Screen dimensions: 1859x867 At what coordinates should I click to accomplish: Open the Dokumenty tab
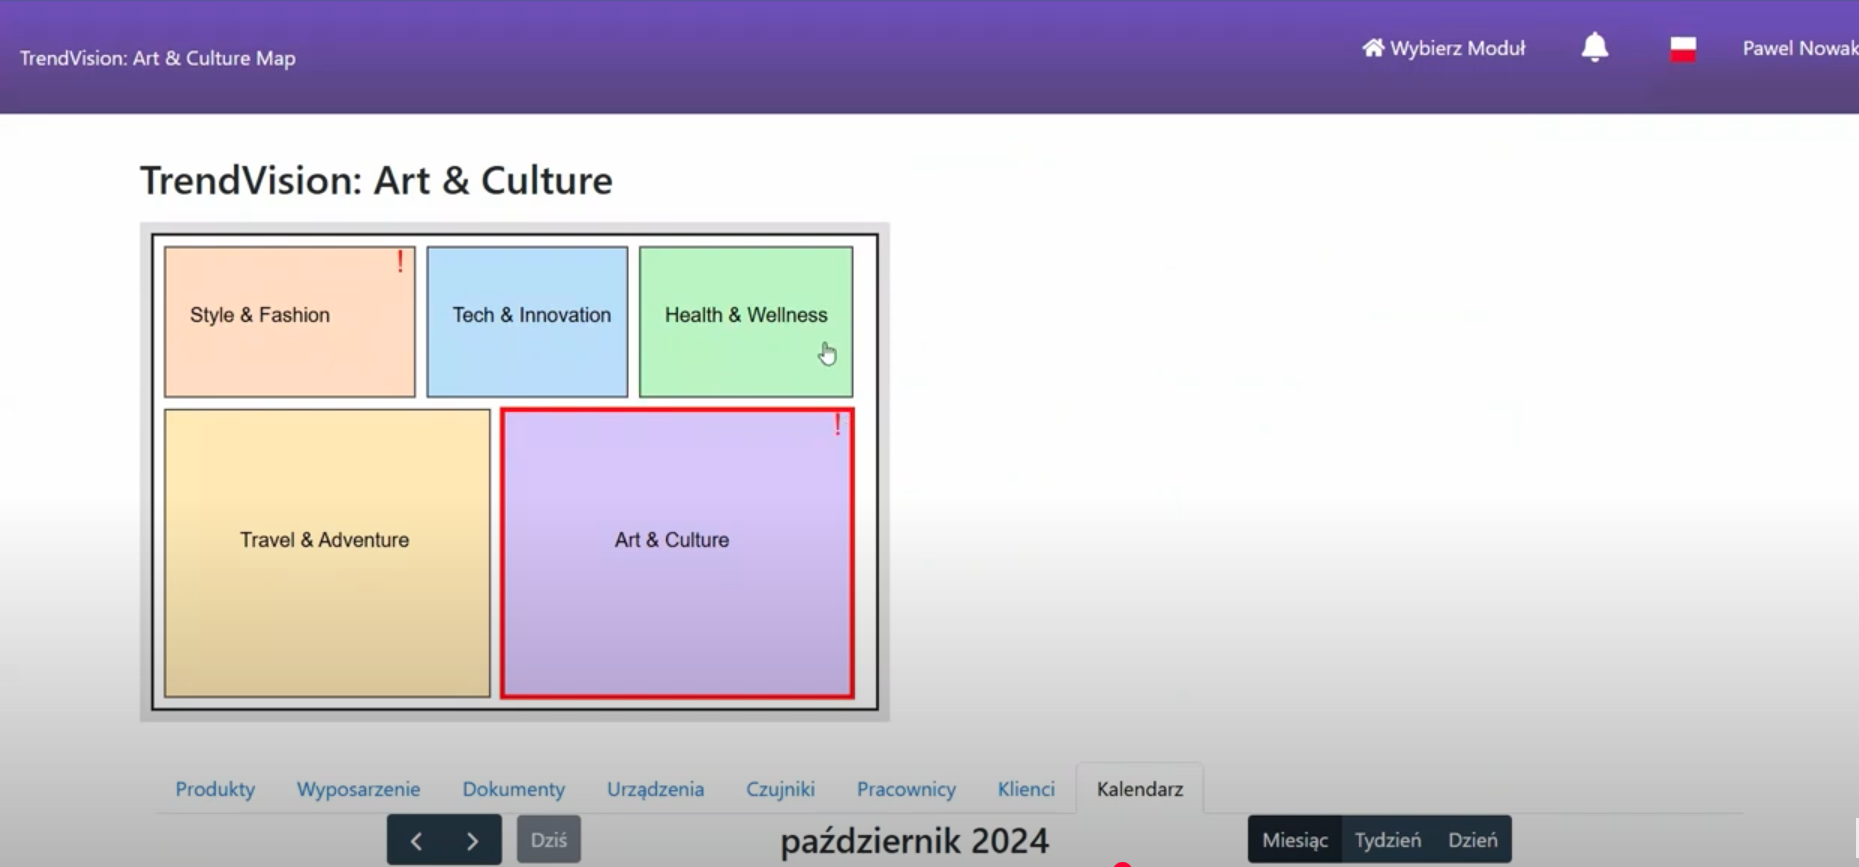pos(513,789)
